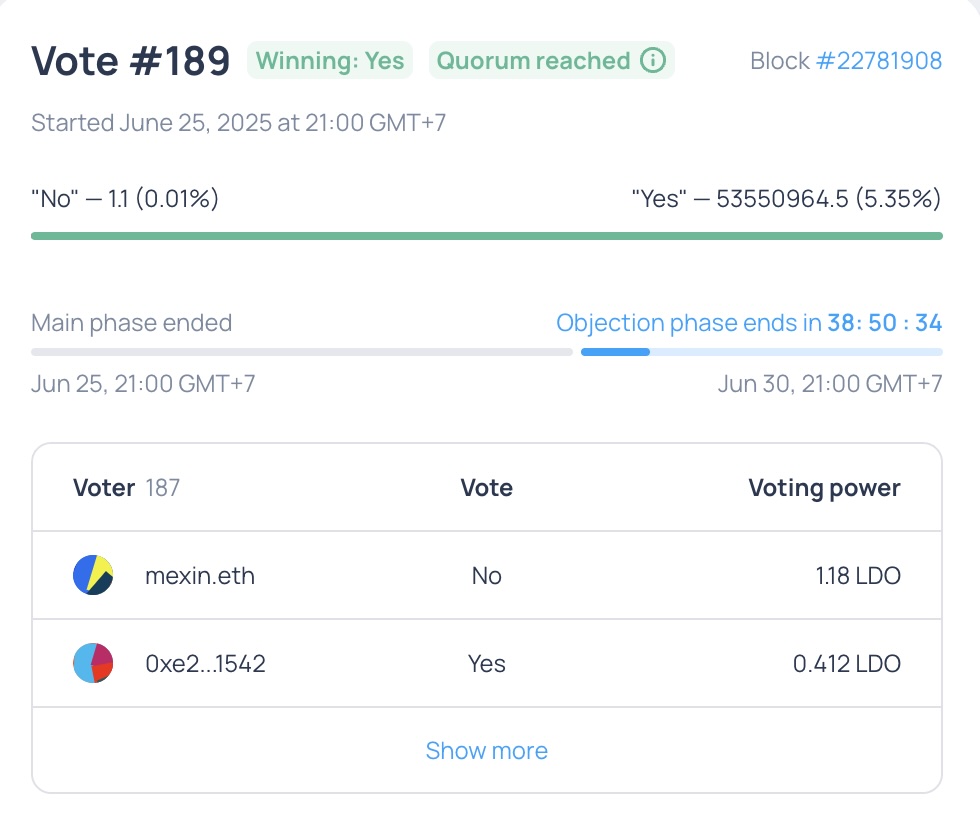Click mexin.eth avatar icon

point(93,575)
